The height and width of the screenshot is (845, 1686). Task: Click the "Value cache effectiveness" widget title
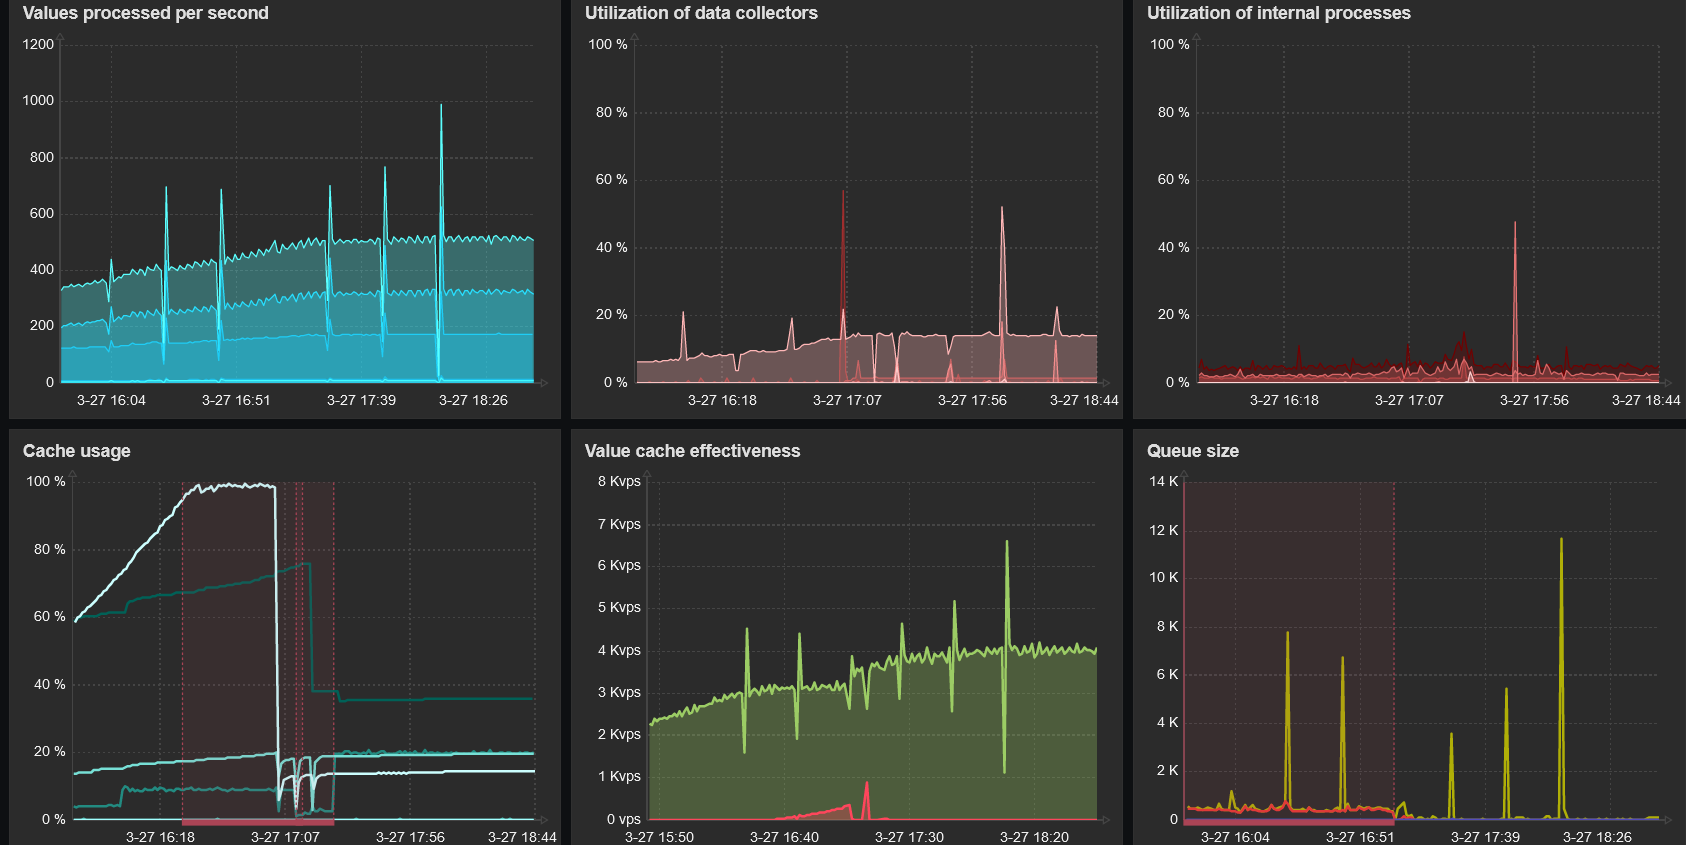(693, 451)
